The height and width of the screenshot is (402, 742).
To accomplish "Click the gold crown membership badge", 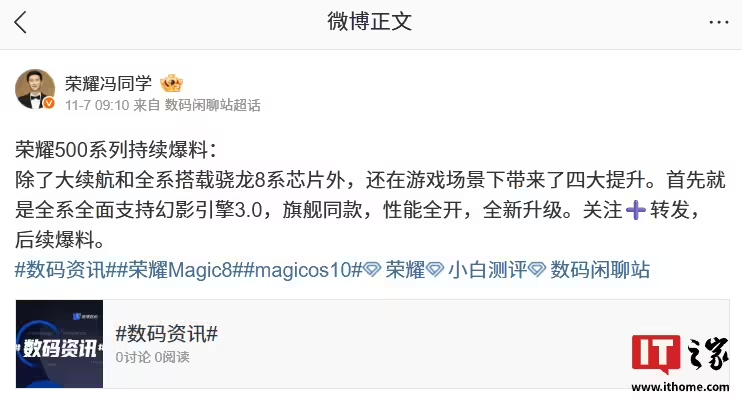I will [171, 84].
